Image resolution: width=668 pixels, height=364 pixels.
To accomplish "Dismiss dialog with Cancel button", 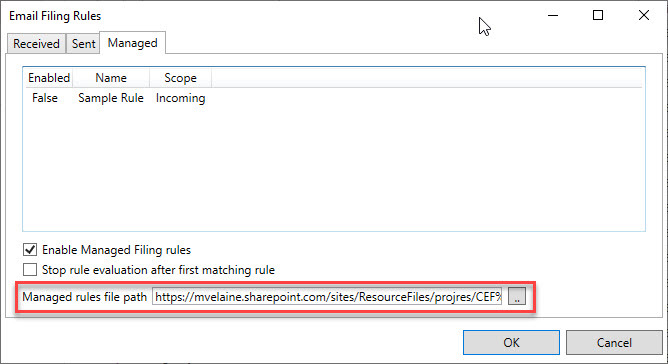I will pos(614,343).
